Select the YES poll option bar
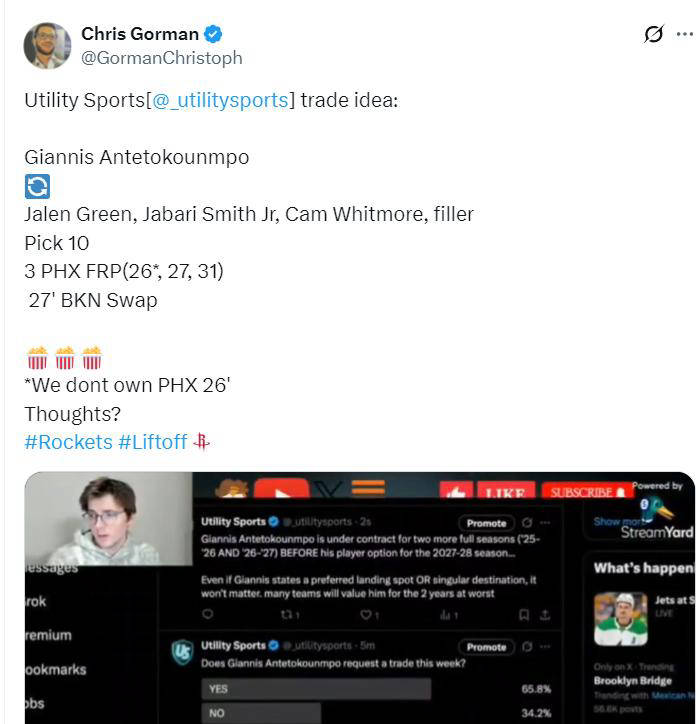 click(316, 689)
